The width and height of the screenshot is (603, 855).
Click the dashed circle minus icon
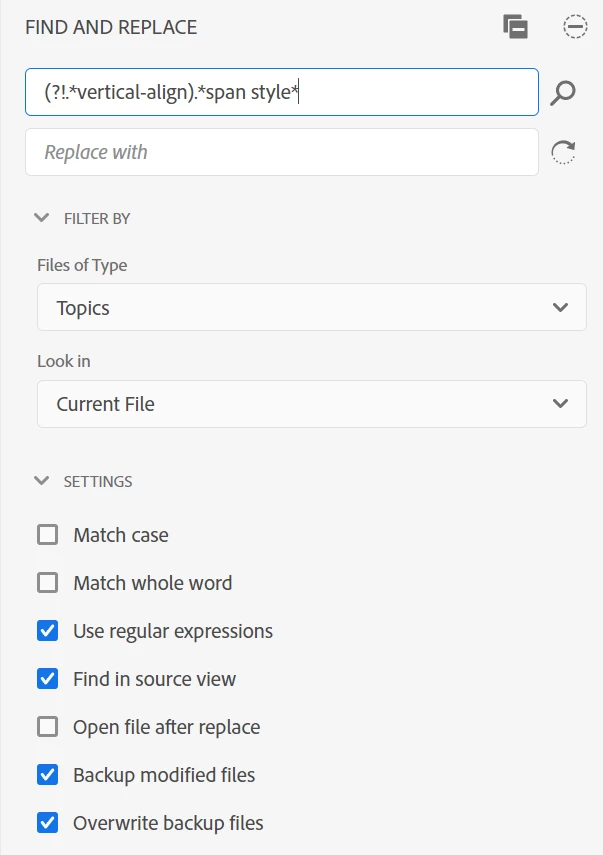pos(575,27)
